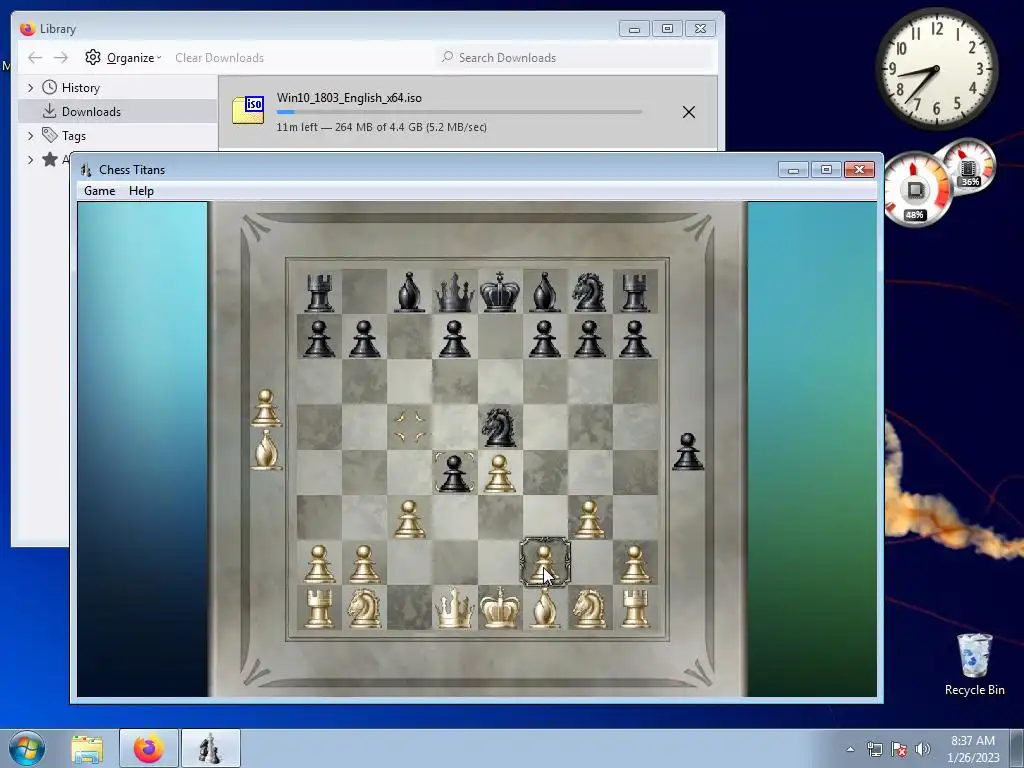Click the black pawn beside the white center pawn
The image size is (1024, 768).
pos(455,473)
